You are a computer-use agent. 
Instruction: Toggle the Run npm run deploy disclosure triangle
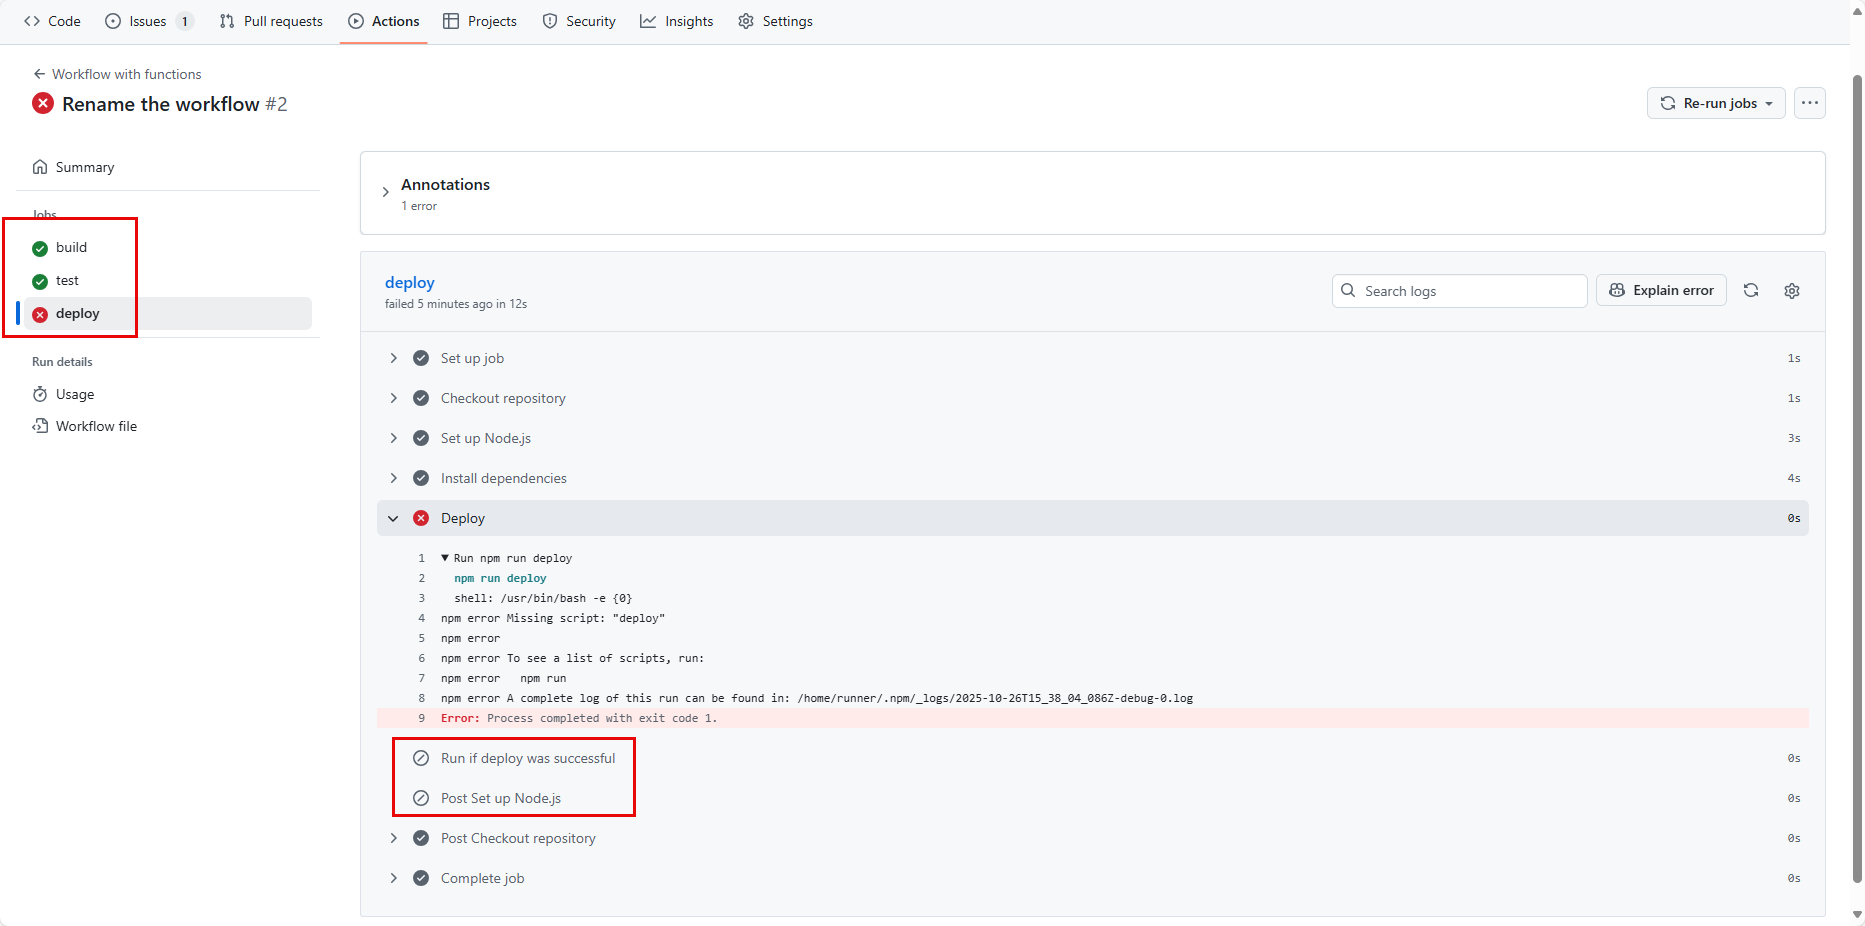[x=445, y=558]
